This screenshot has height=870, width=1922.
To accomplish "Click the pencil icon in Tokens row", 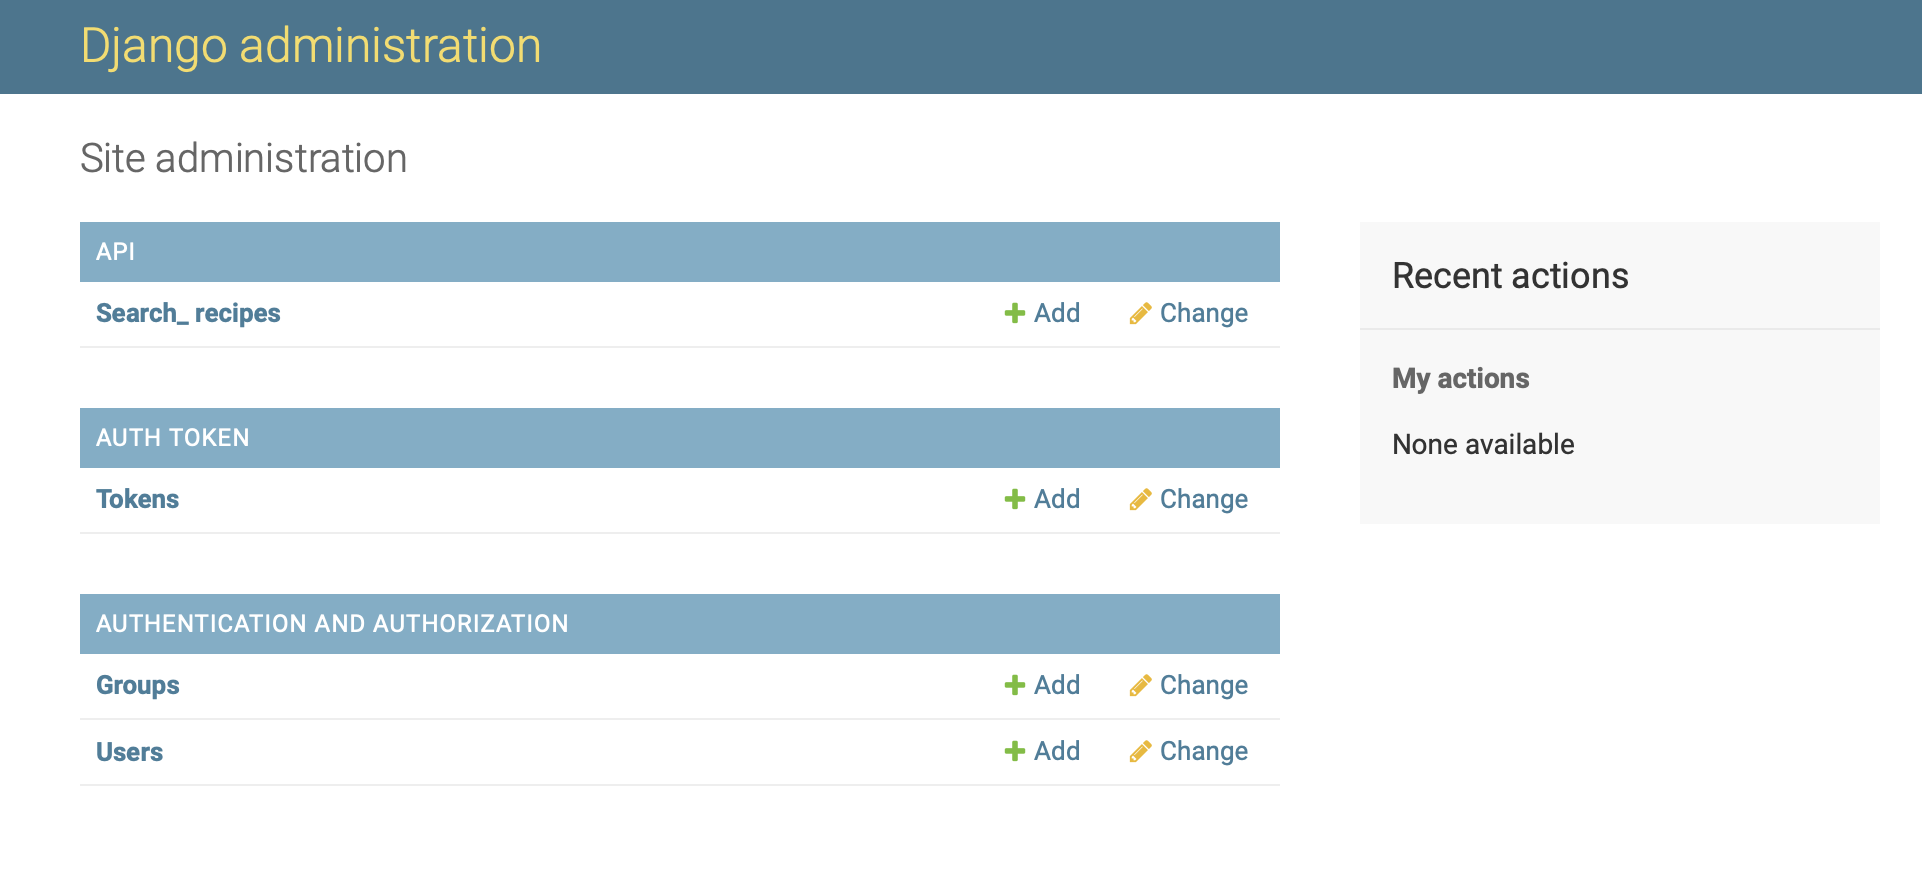I will coord(1140,500).
